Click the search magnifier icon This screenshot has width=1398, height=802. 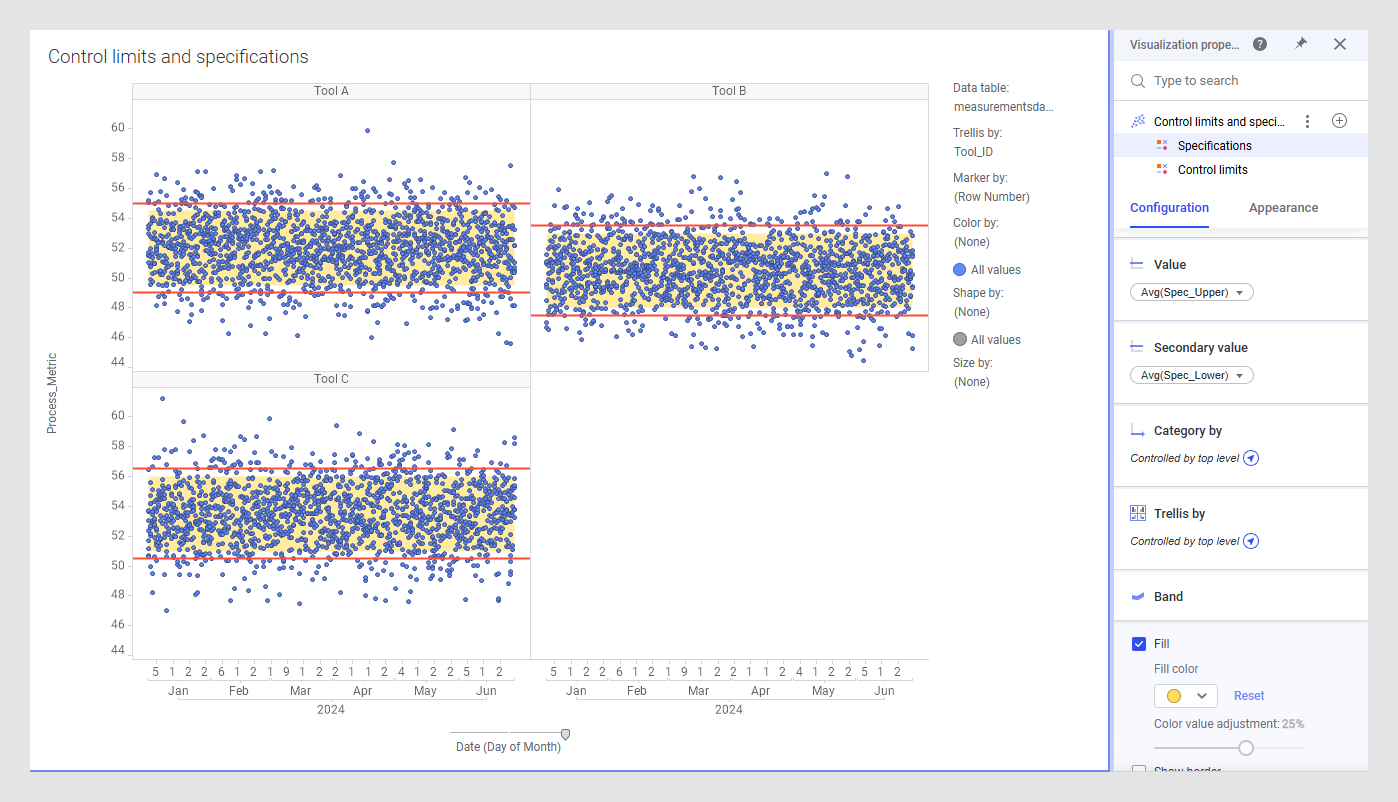pyautogui.click(x=1138, y=81)
